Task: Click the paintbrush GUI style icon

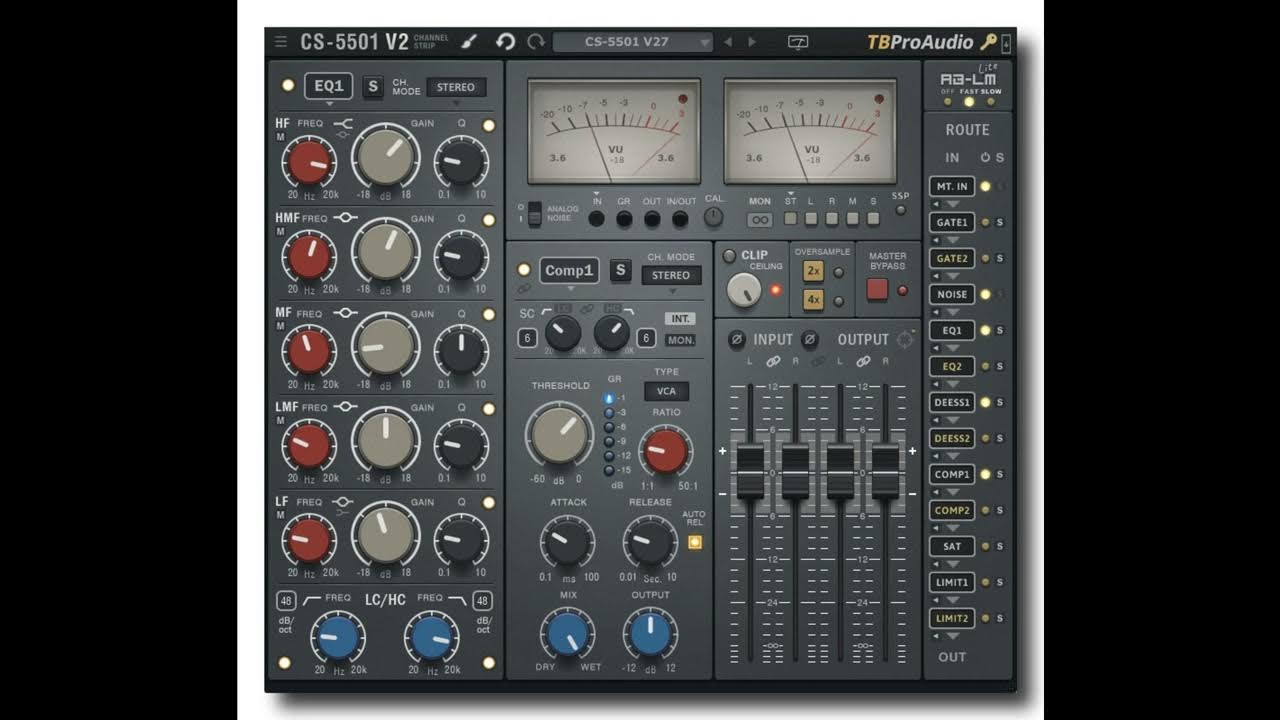Action: [x=470, y=42]
